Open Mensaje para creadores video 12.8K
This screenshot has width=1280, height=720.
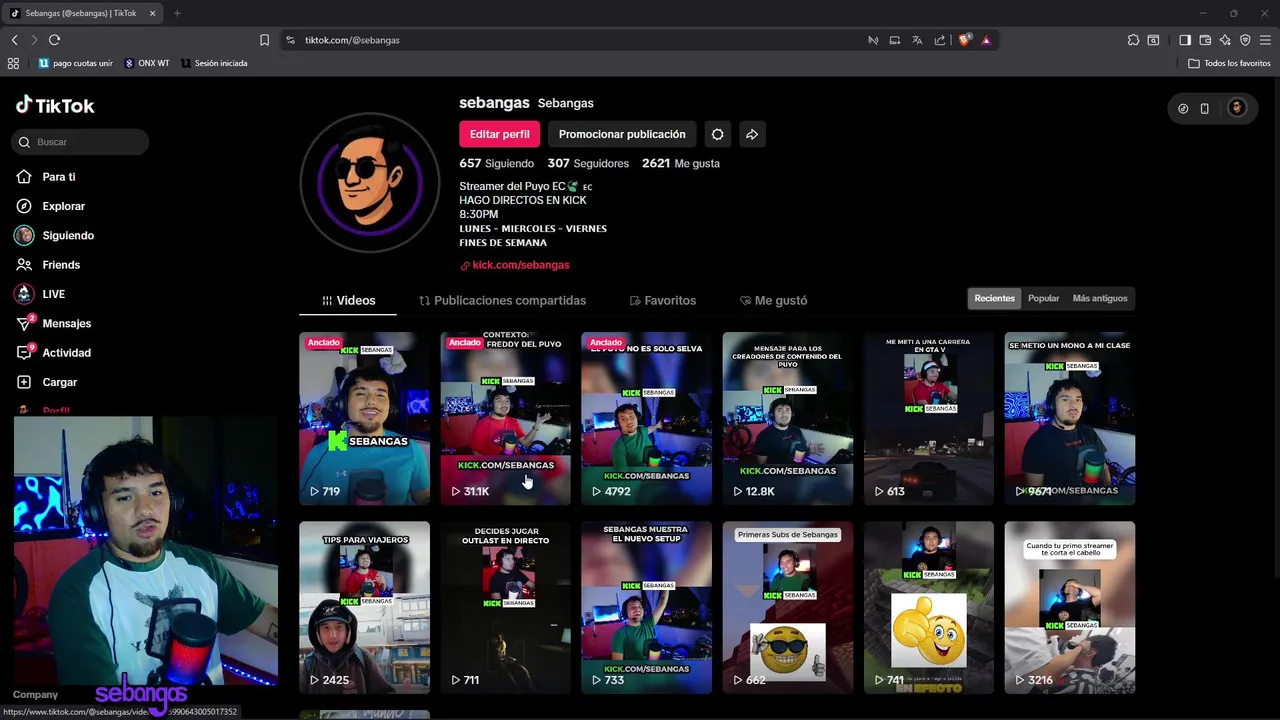tap(788, 418)
